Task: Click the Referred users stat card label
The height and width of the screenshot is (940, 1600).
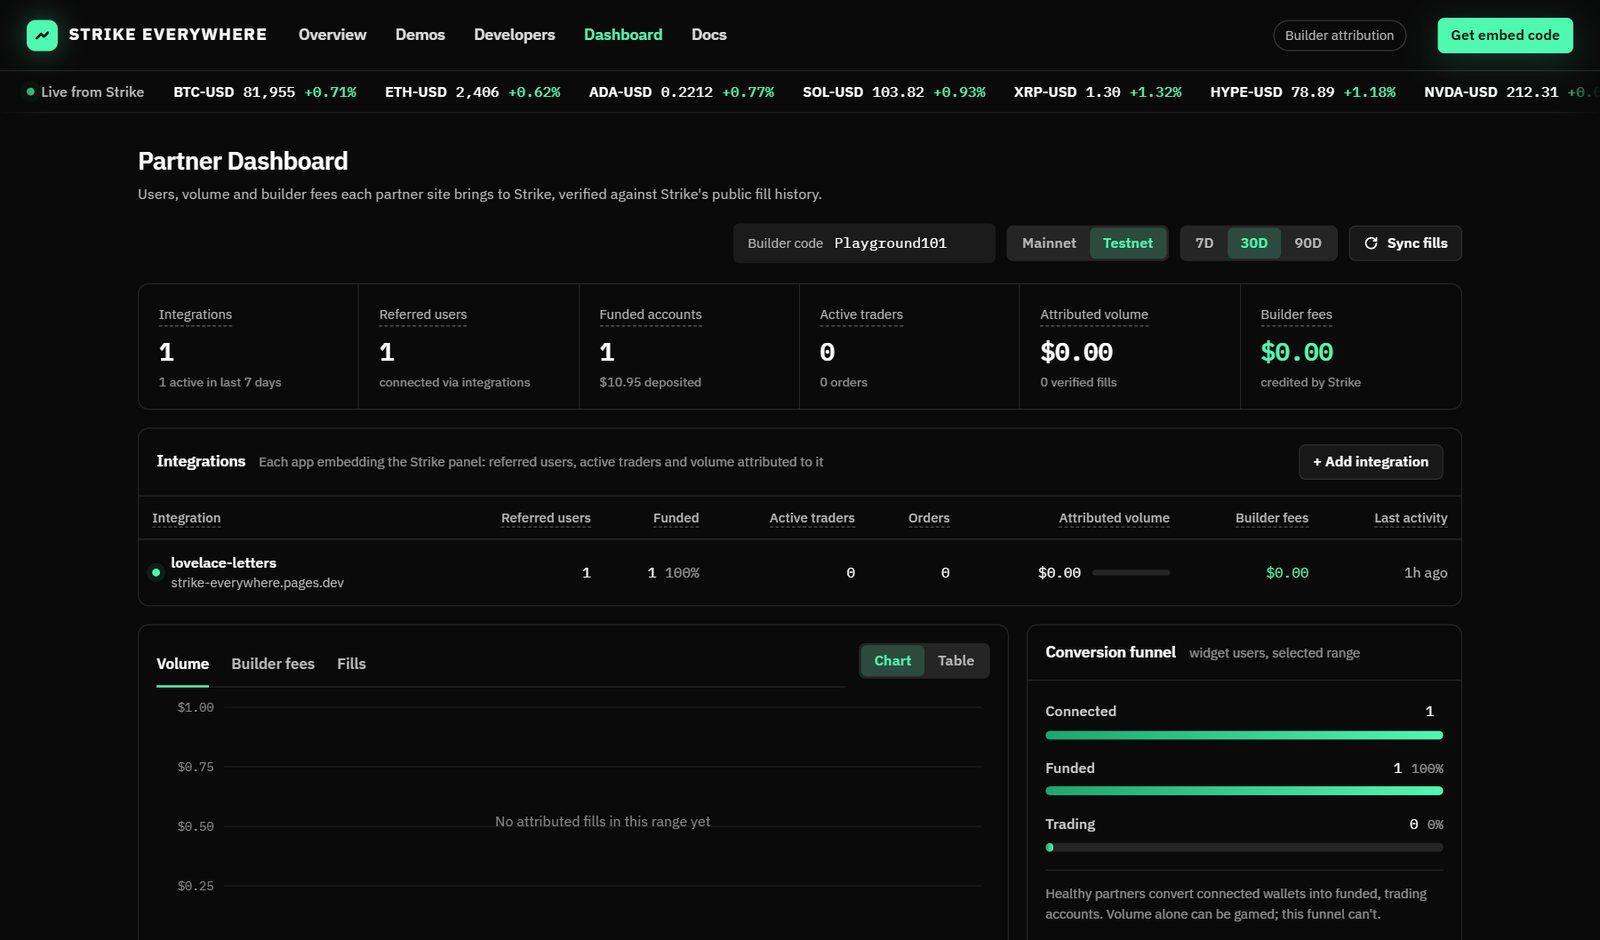Action: coord(423,315)
